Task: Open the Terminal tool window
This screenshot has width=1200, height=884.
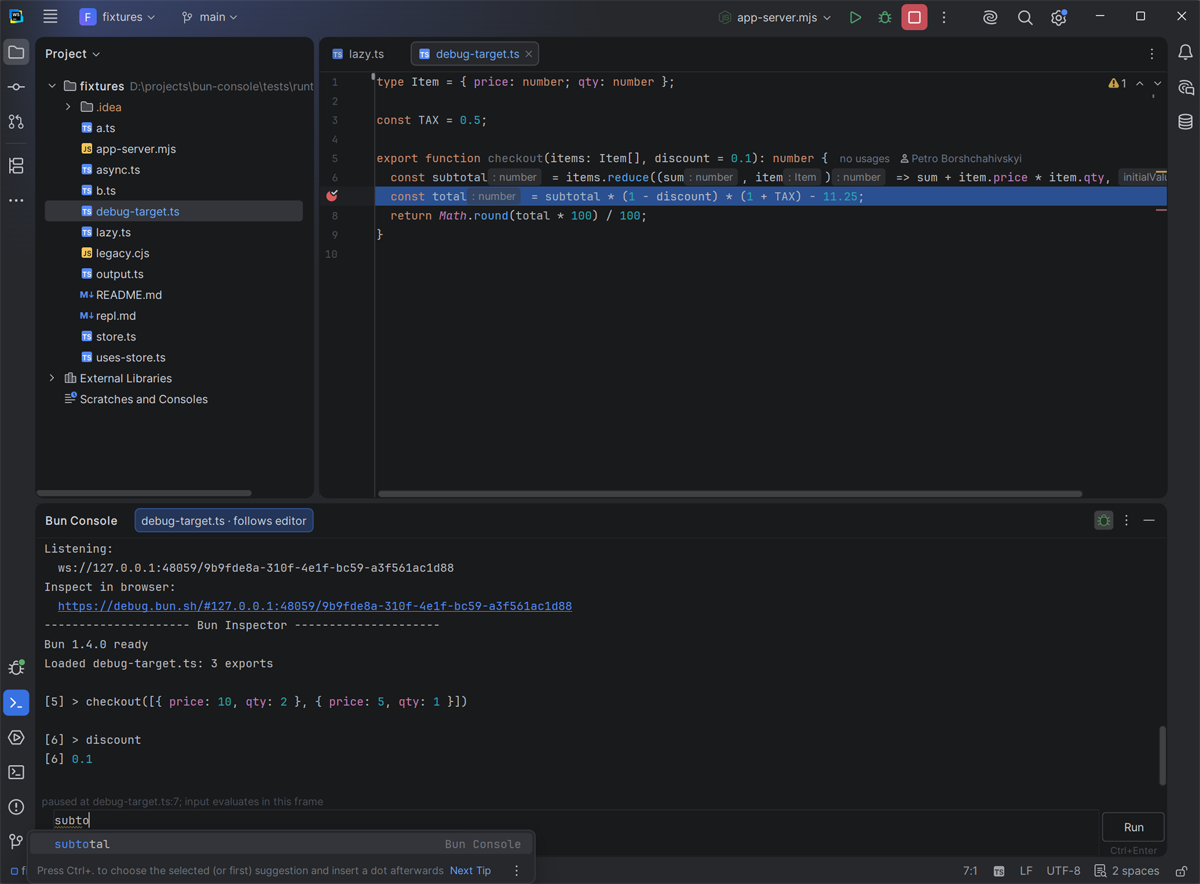Action: click(16, 772)
